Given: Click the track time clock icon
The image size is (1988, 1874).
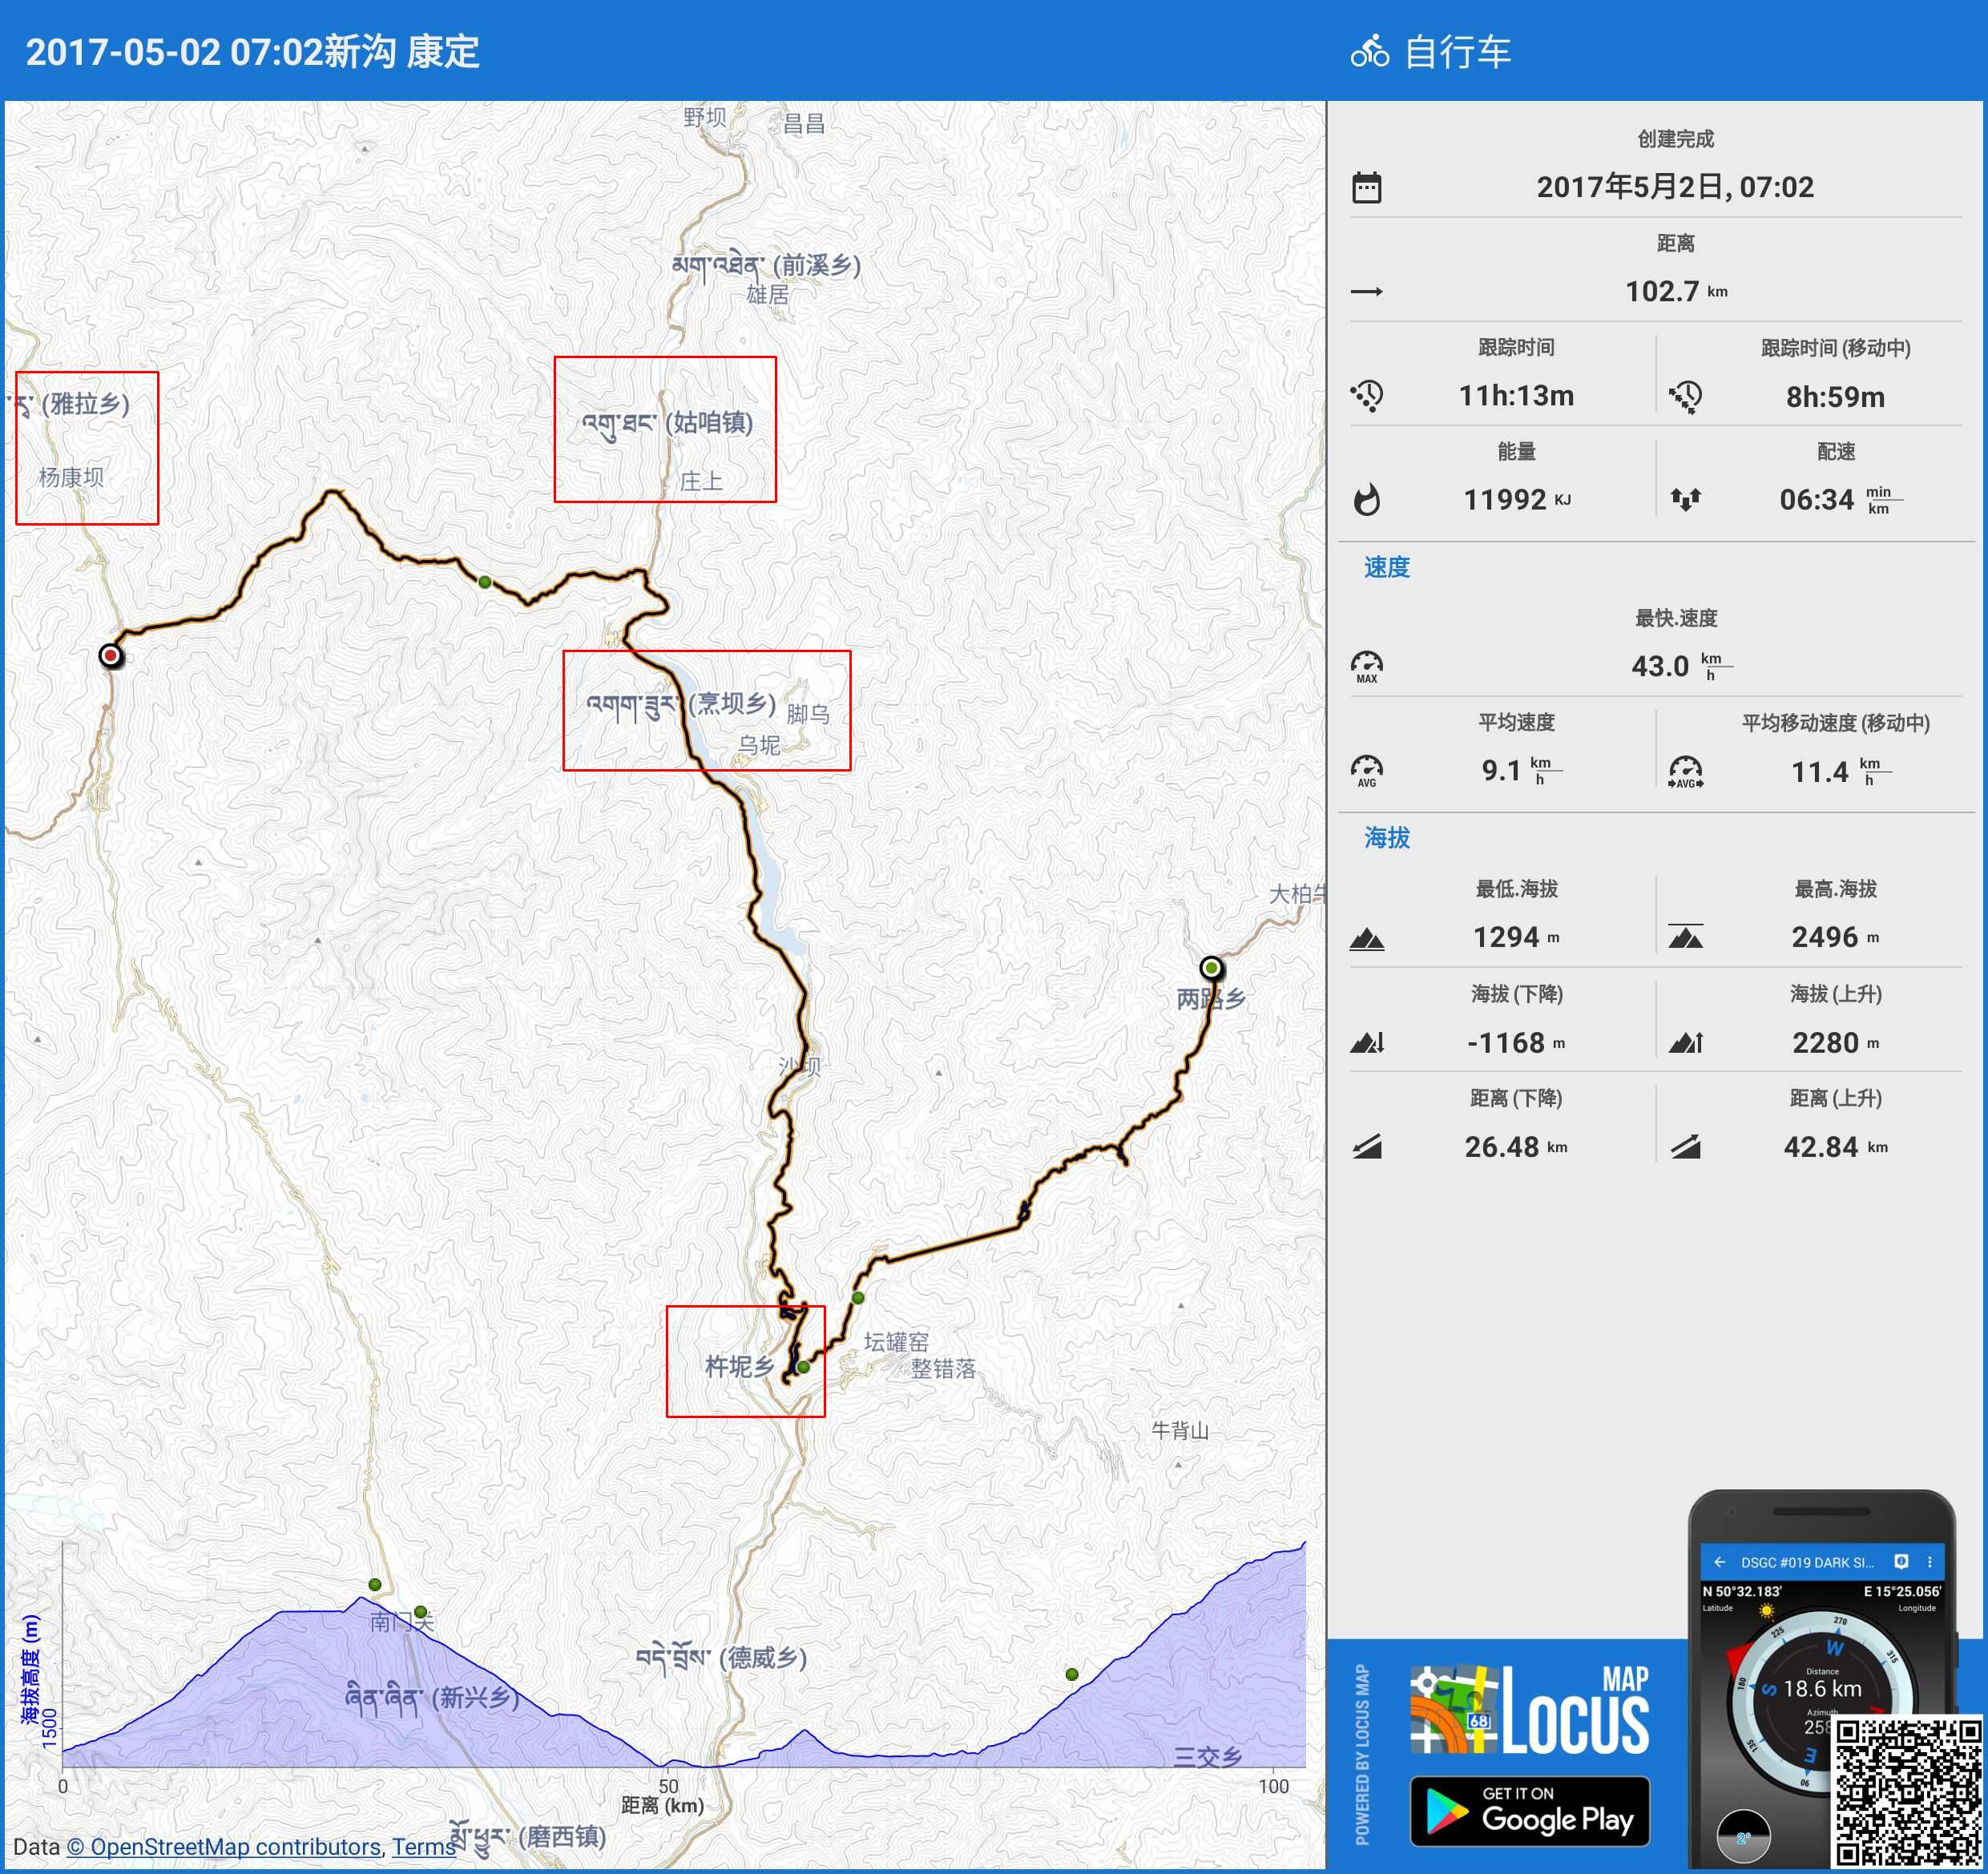Looking at the screenshot, I should (1366, 396).
